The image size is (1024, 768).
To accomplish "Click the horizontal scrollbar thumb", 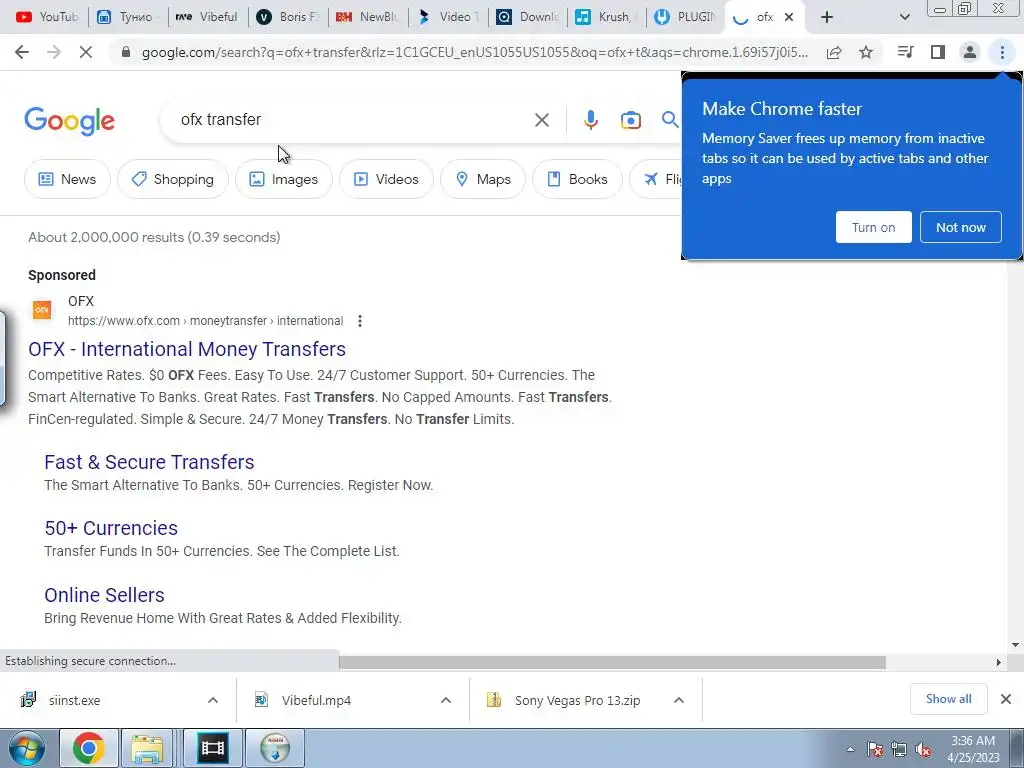I will pos(613,662).
